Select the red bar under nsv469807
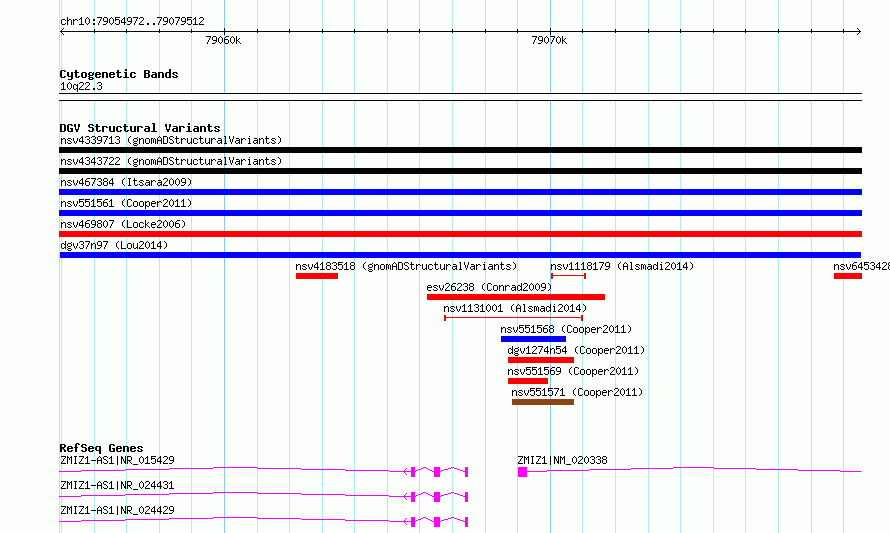Image resolution: width=890 pixels, height=533 pixels. [x=460, y=234]
